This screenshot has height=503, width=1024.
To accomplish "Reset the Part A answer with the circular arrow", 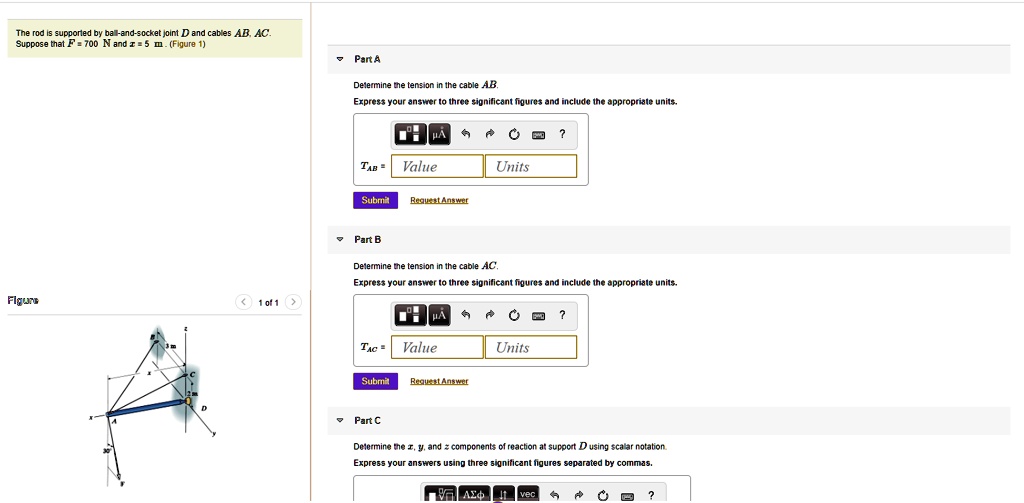I will tap(514, 134).
